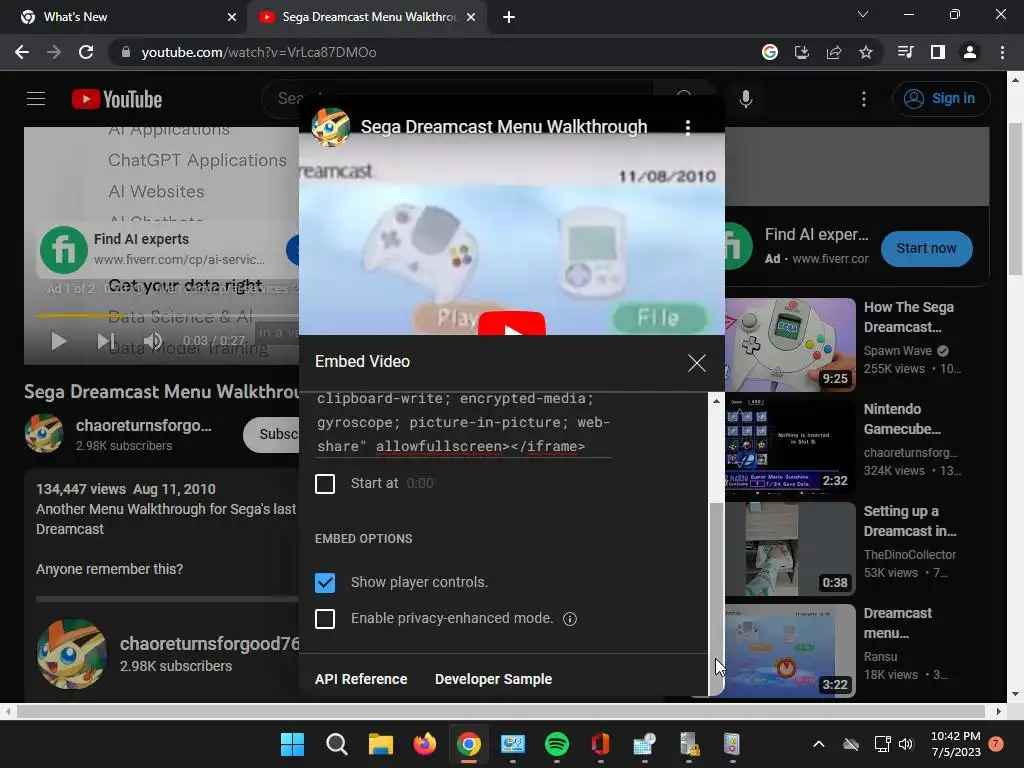Open YouTube settings three-dot menu beside Sign in
Image resolution: width=1024 pixels, height=768 pixels.
coord(863,99)
